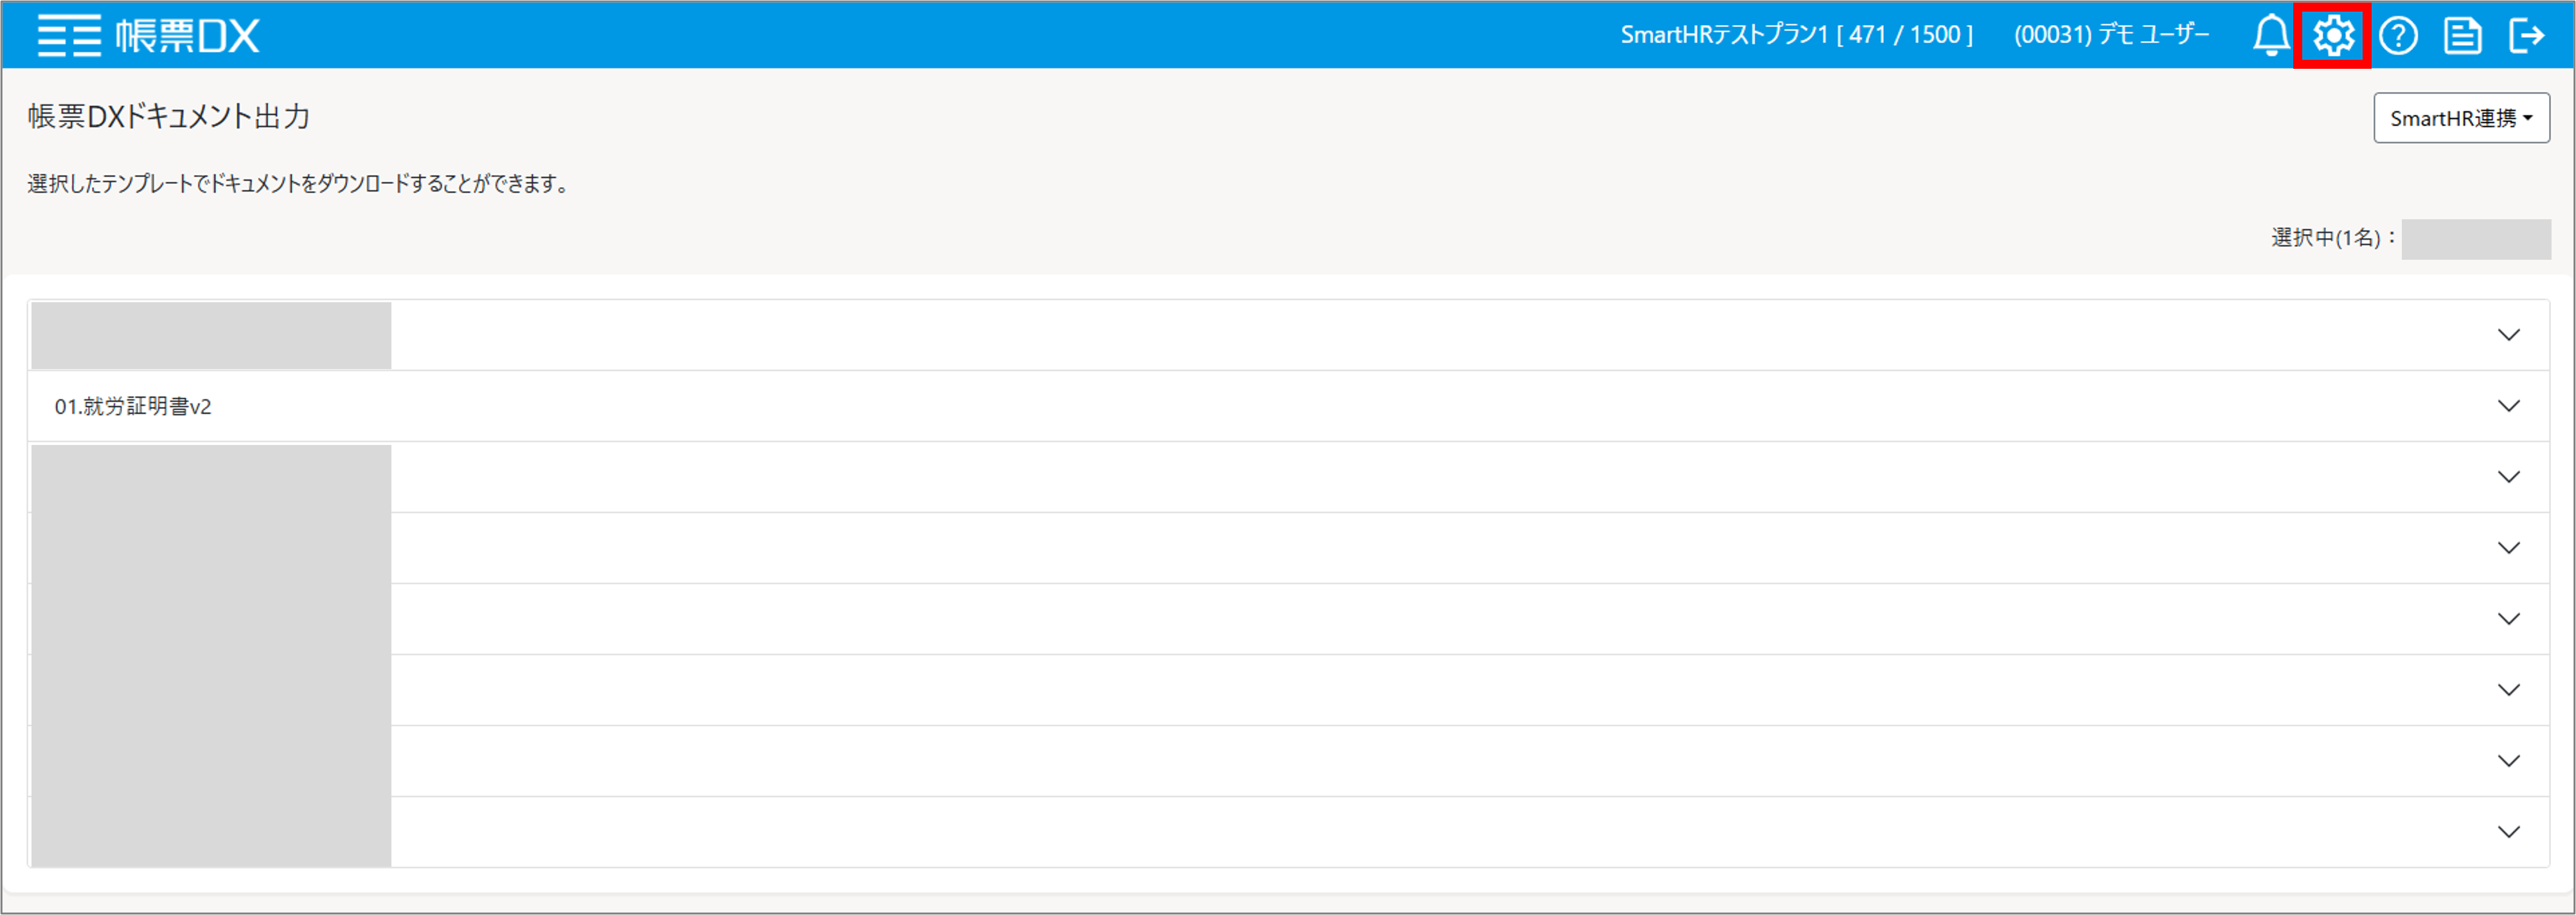Open the help question mark icon
Viewport: 2576px width, 915px height.
point(2398,36)
